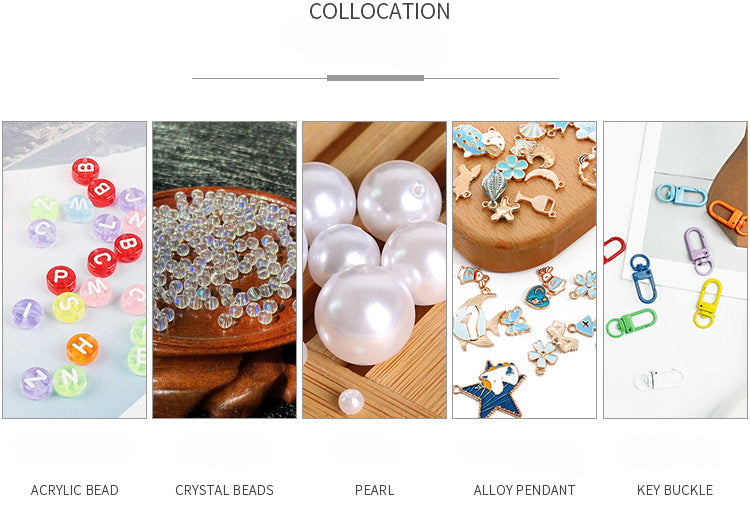Click the ACRYLIC BEAD label
This screenshot has height=528, width=750.
coord(75,490)
